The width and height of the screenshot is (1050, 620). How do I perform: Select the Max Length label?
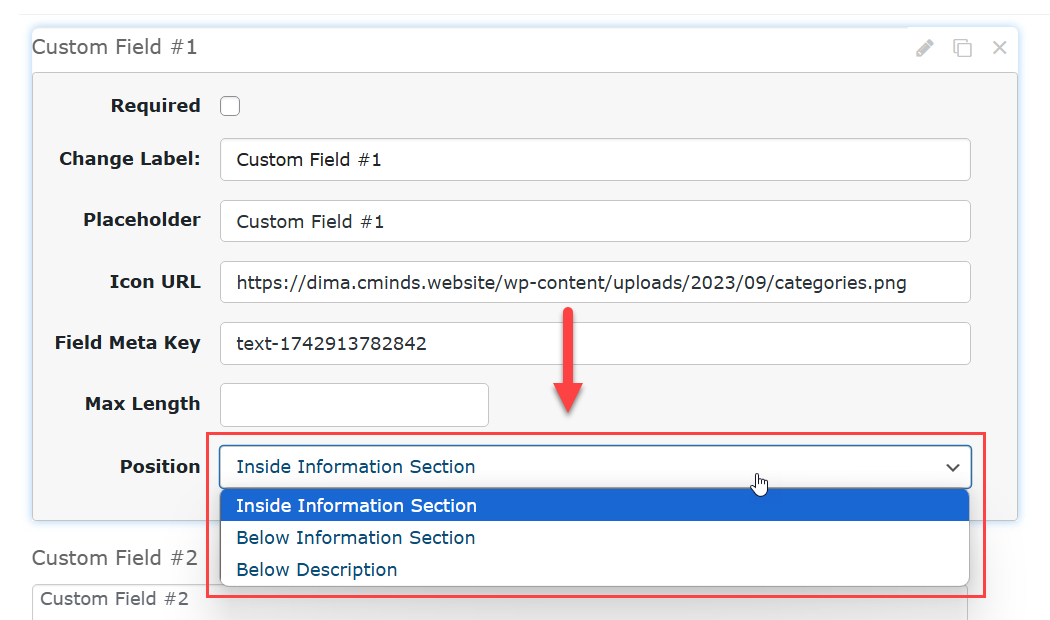pyautogui.click(x=143, y=404)
